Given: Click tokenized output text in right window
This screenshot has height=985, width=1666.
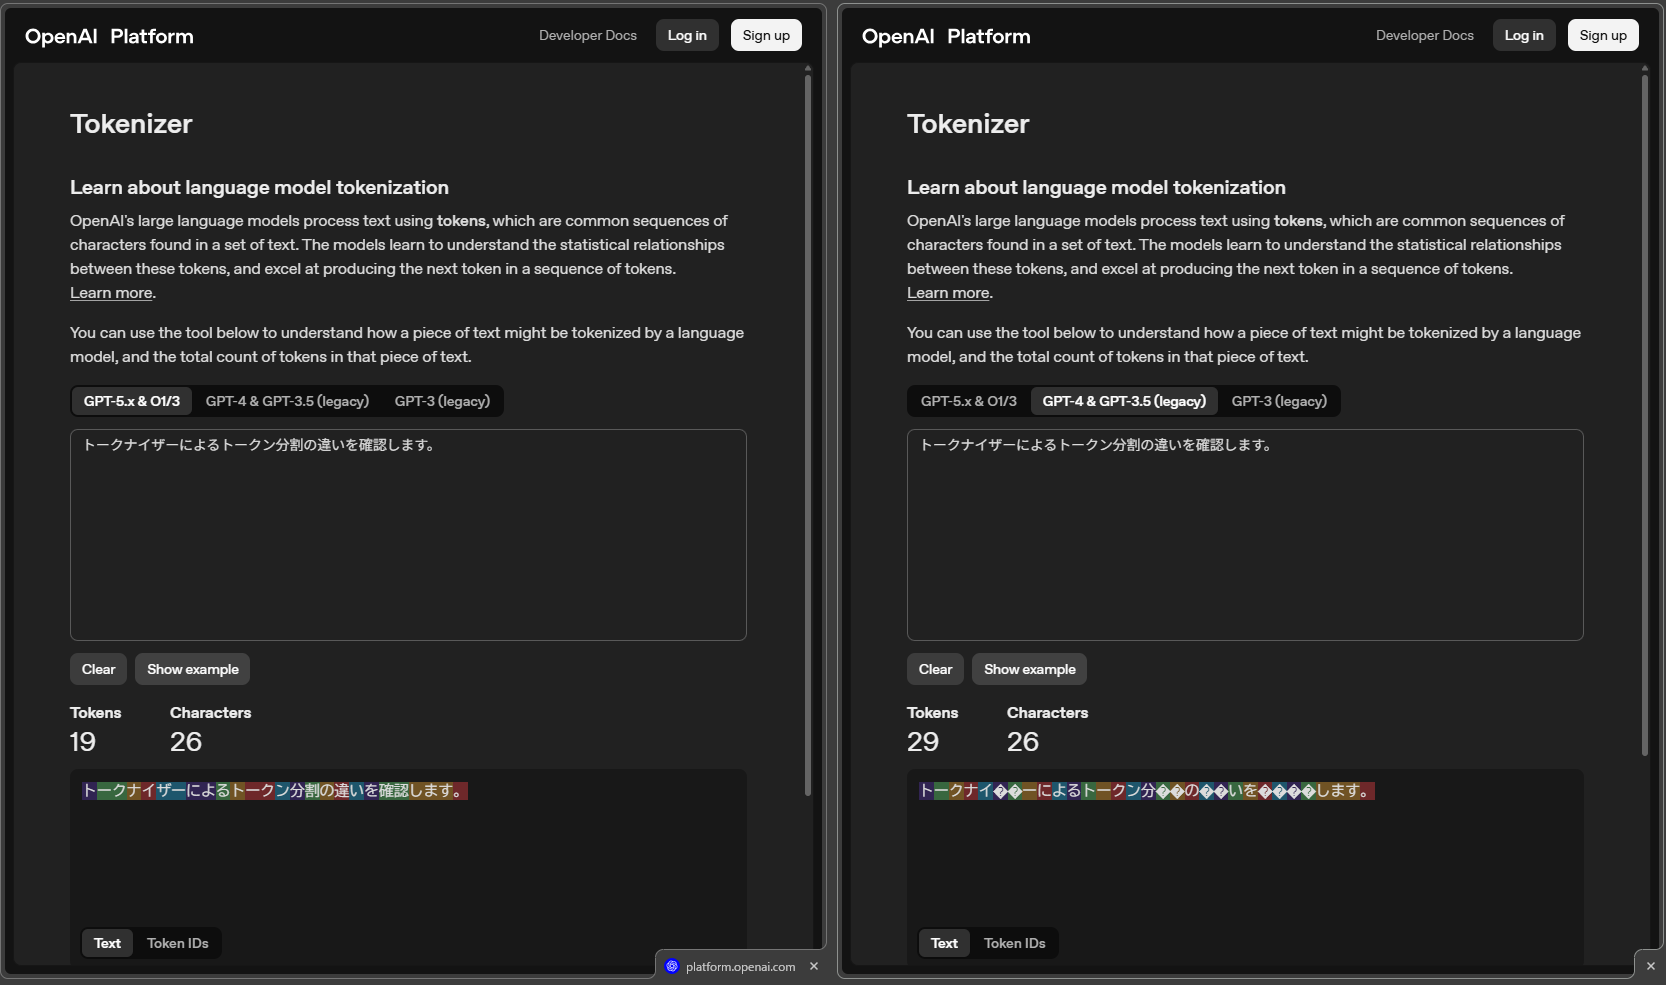Looking at the screenshot, I should click(1147, 791).
